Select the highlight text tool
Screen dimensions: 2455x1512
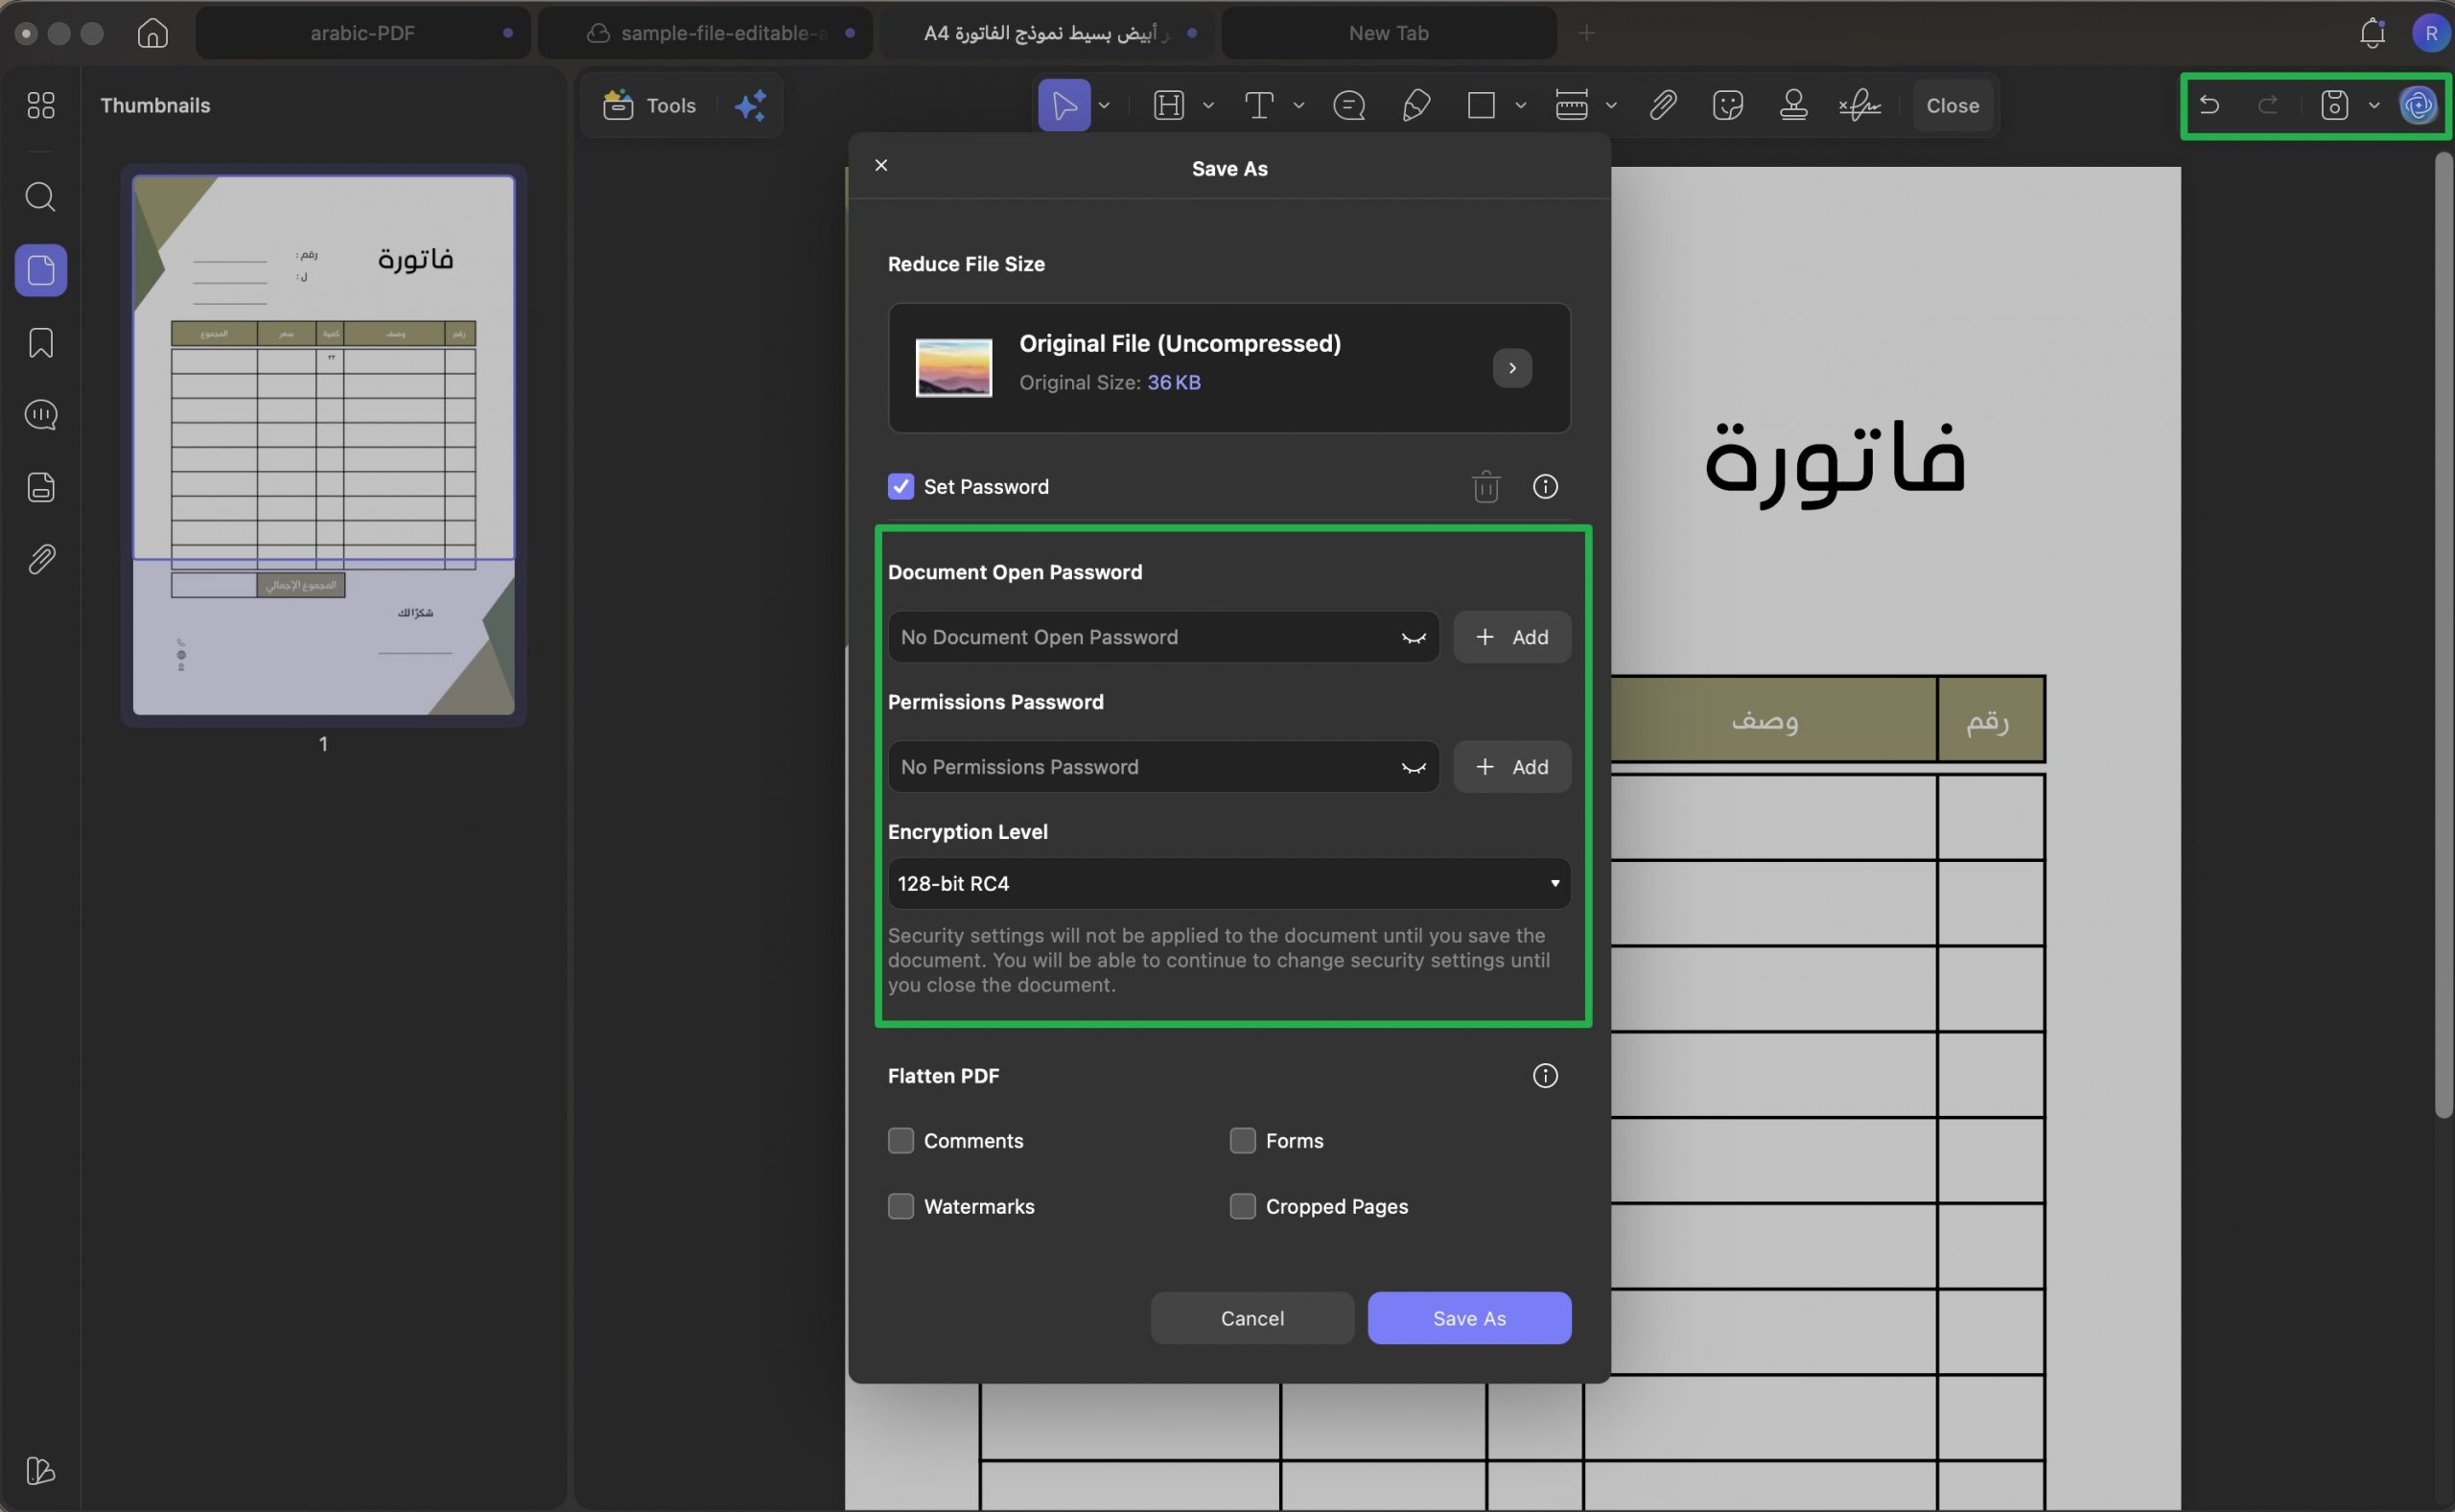pyautogui.click(x=1168, y=105)
